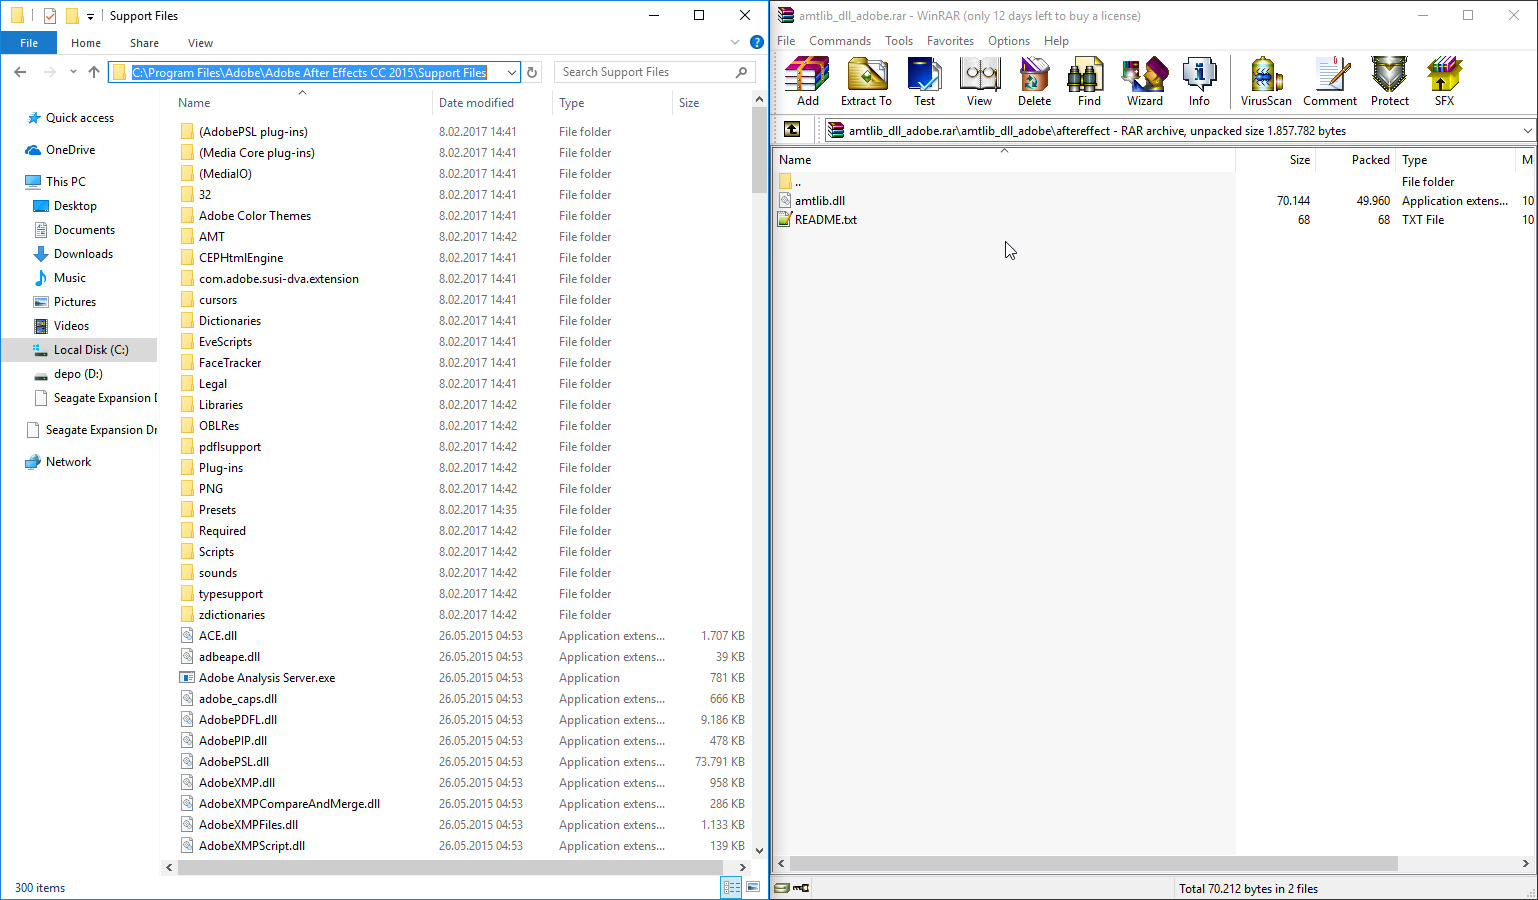Select OneDrive in navigation pane
The image size is (1538, 900).
[x=71, y=150]
